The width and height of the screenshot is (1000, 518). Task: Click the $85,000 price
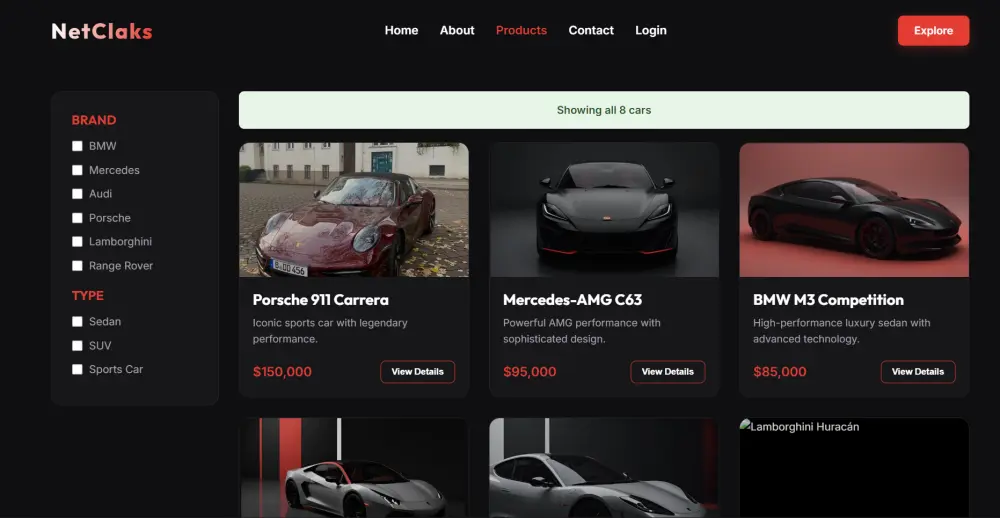(x=779, y=372)
